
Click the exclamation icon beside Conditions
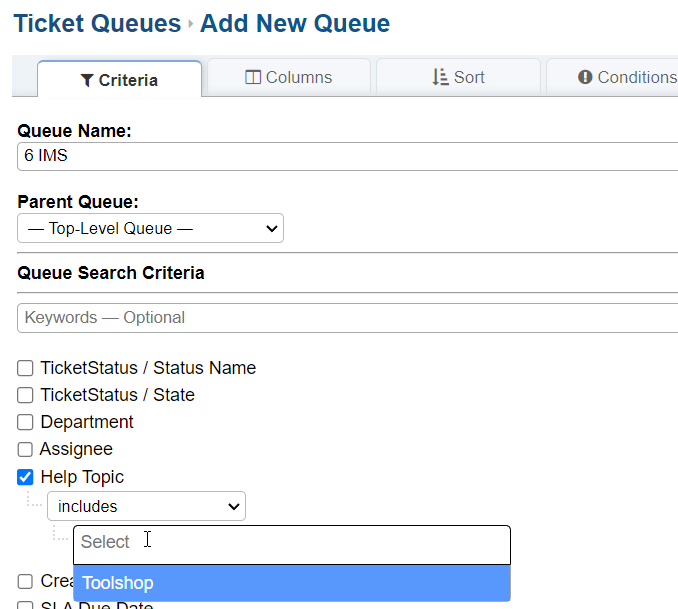pos(585,78)
